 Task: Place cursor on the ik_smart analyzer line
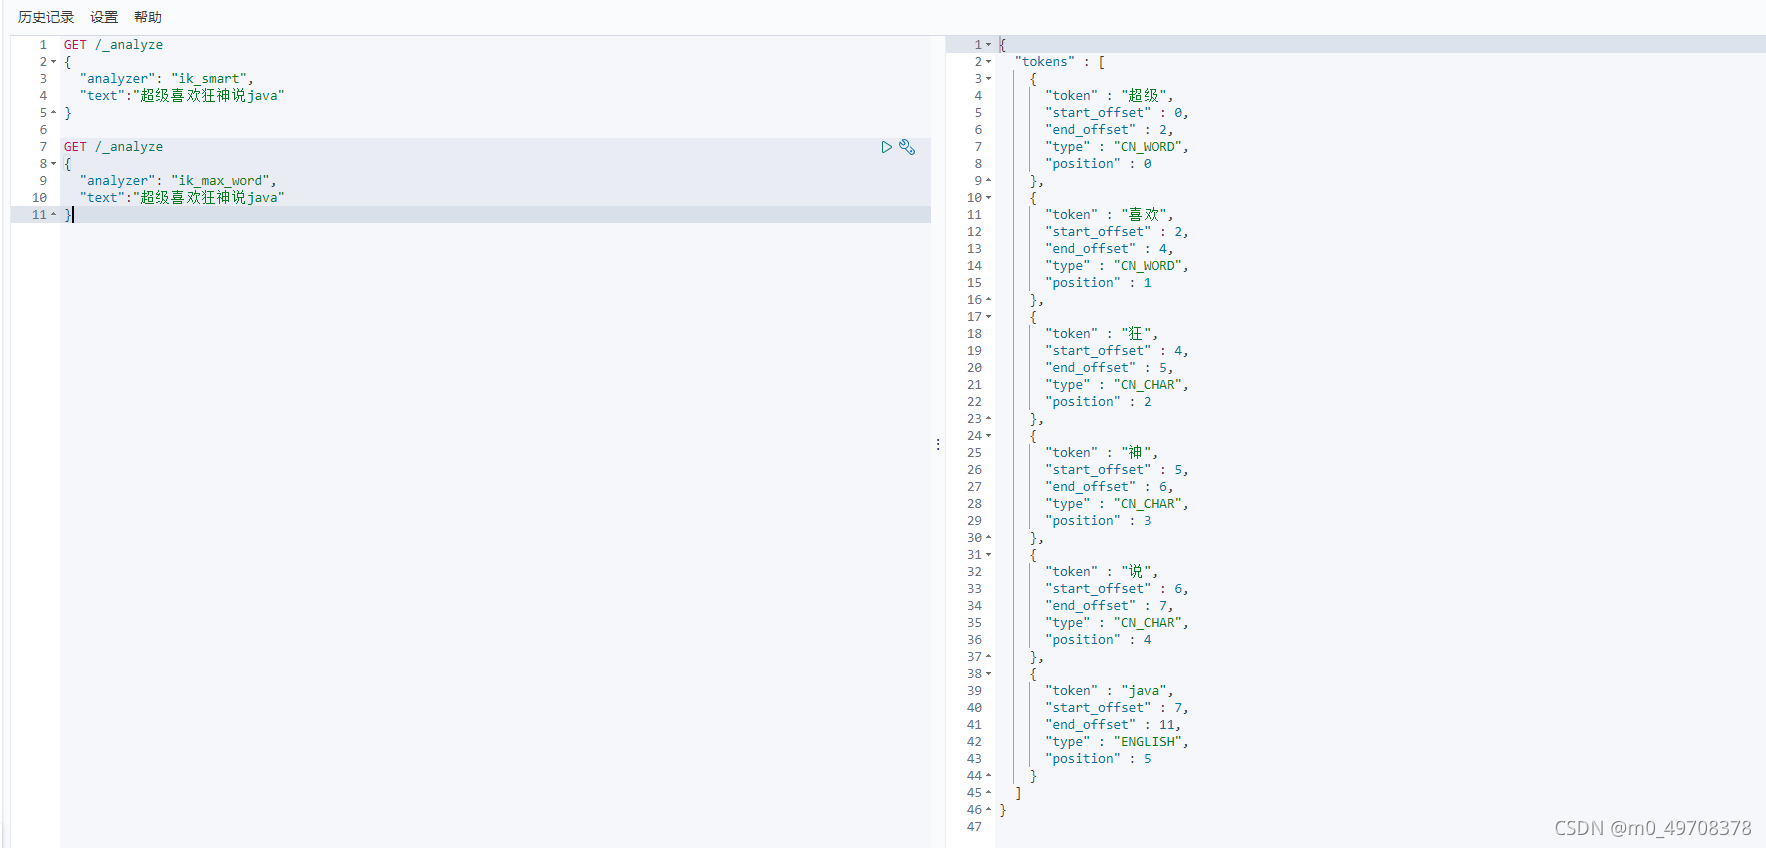166,79
